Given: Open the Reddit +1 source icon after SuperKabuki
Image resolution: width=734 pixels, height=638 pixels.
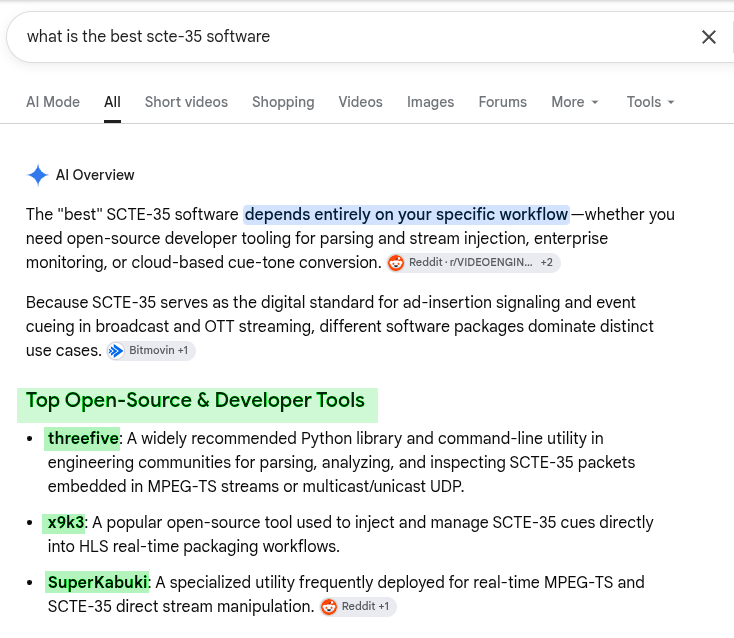Looking at the screenshot, I should click(329, 607).
